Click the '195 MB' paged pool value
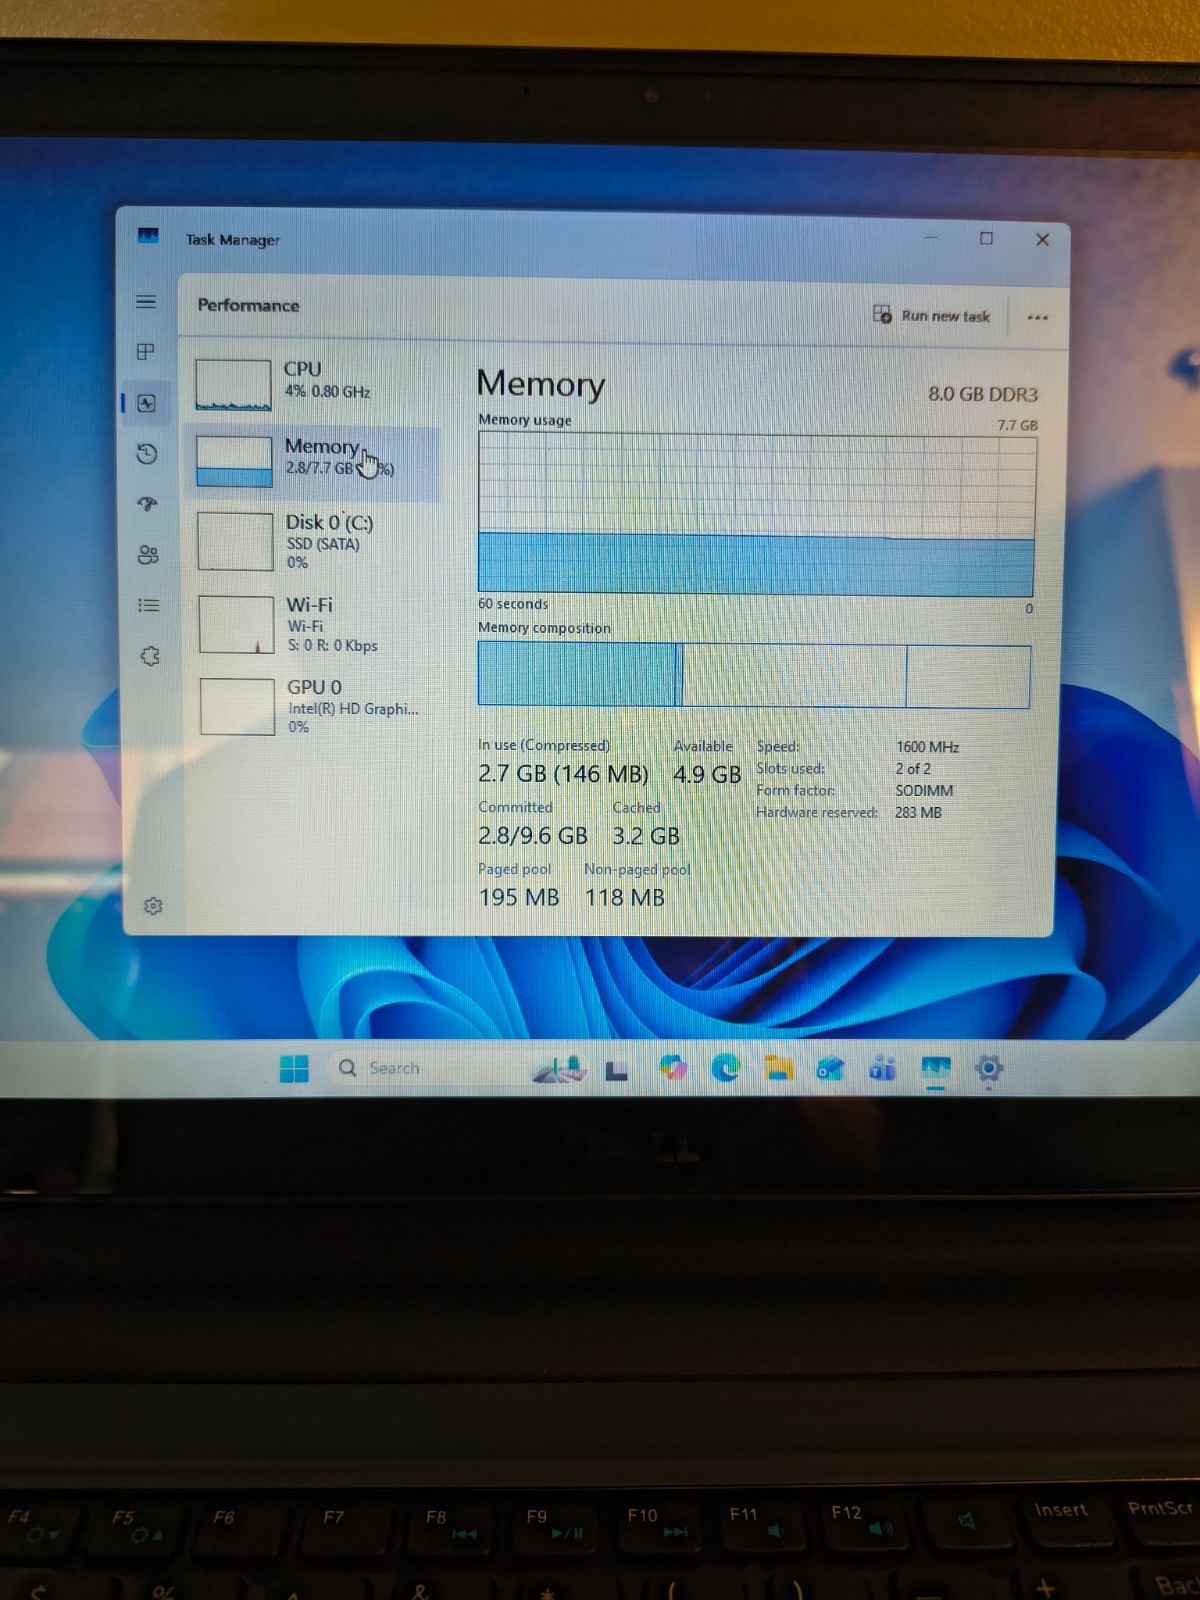Viewport: 1200px width, 1600px height. click(x=519, y=897)
